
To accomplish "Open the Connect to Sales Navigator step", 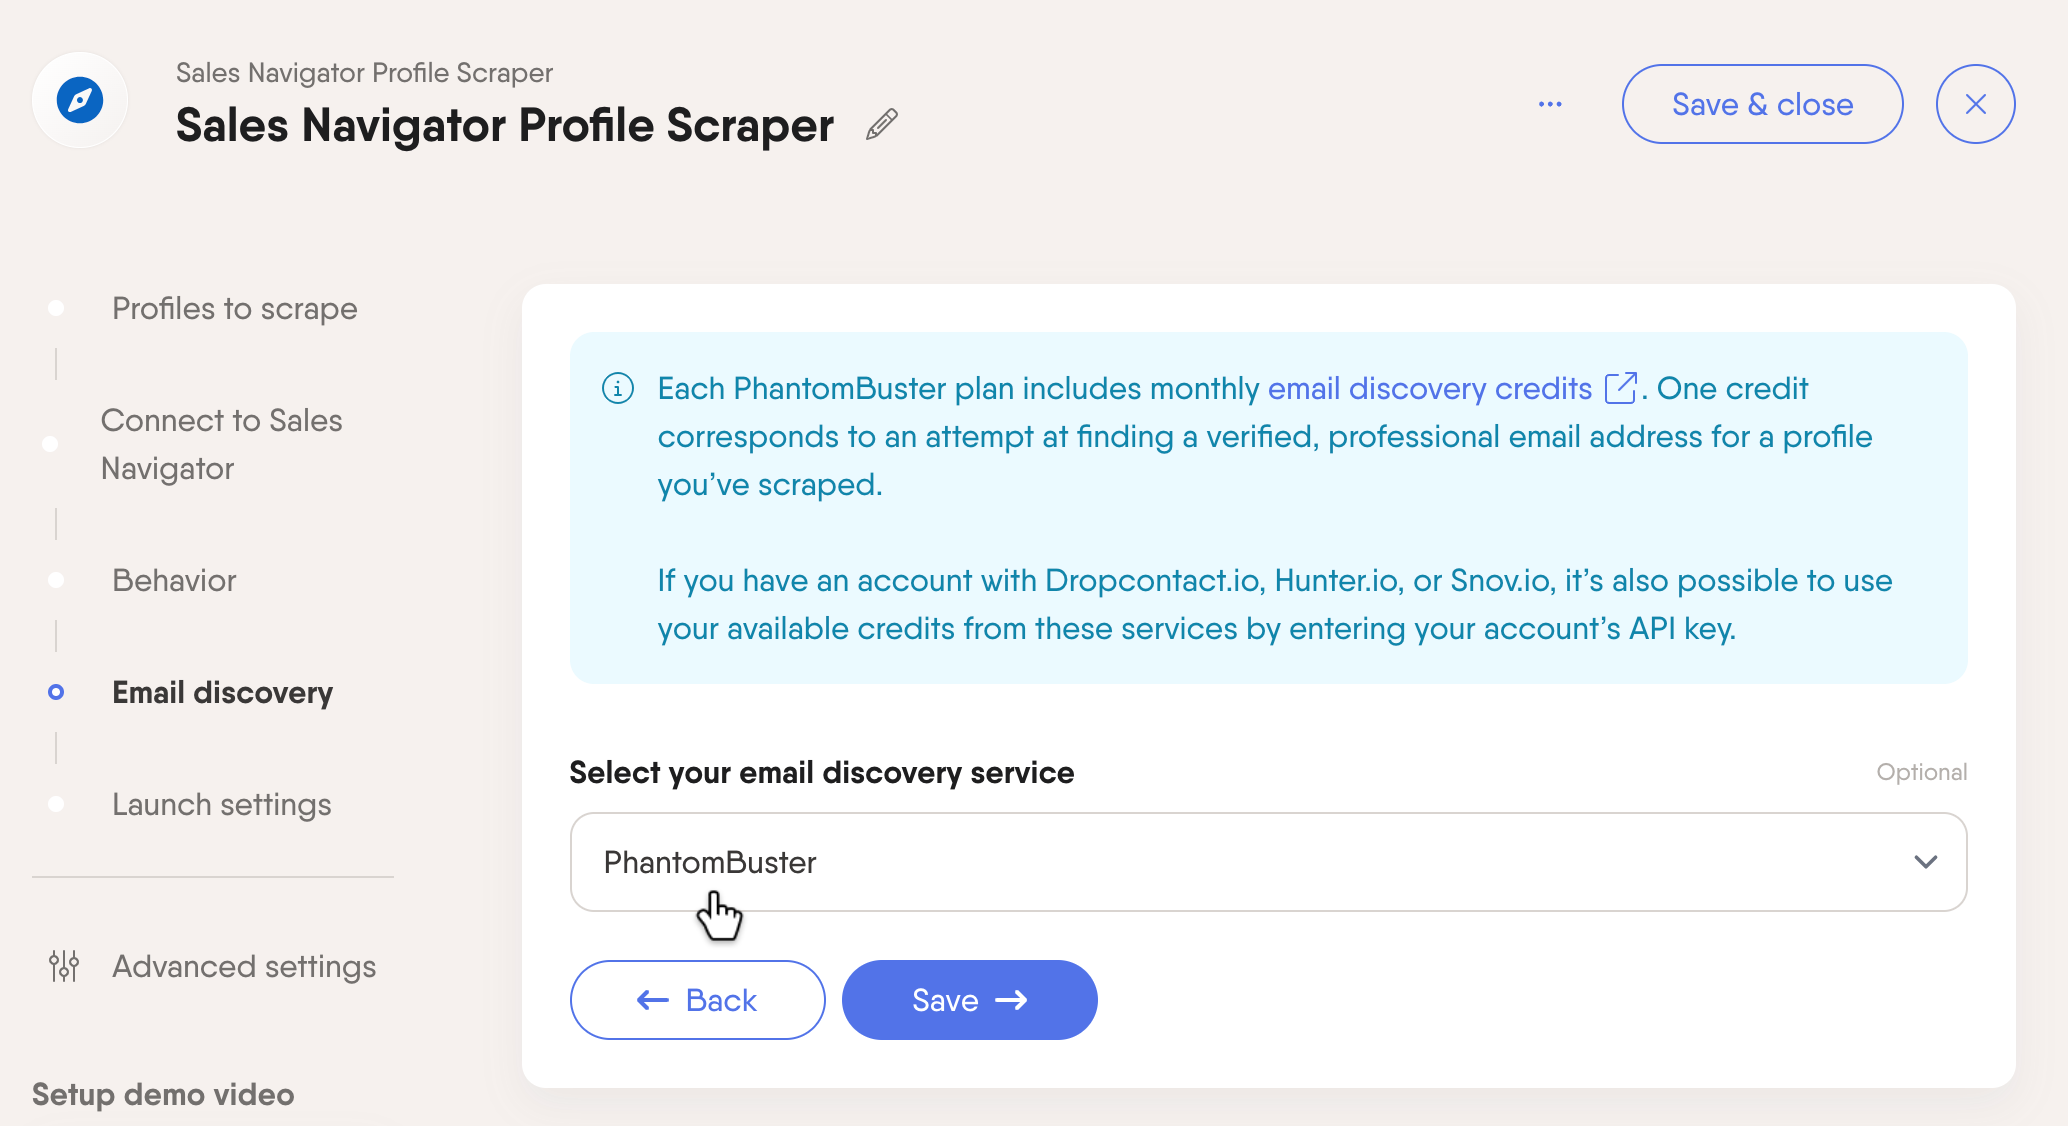I will (221, 444).
